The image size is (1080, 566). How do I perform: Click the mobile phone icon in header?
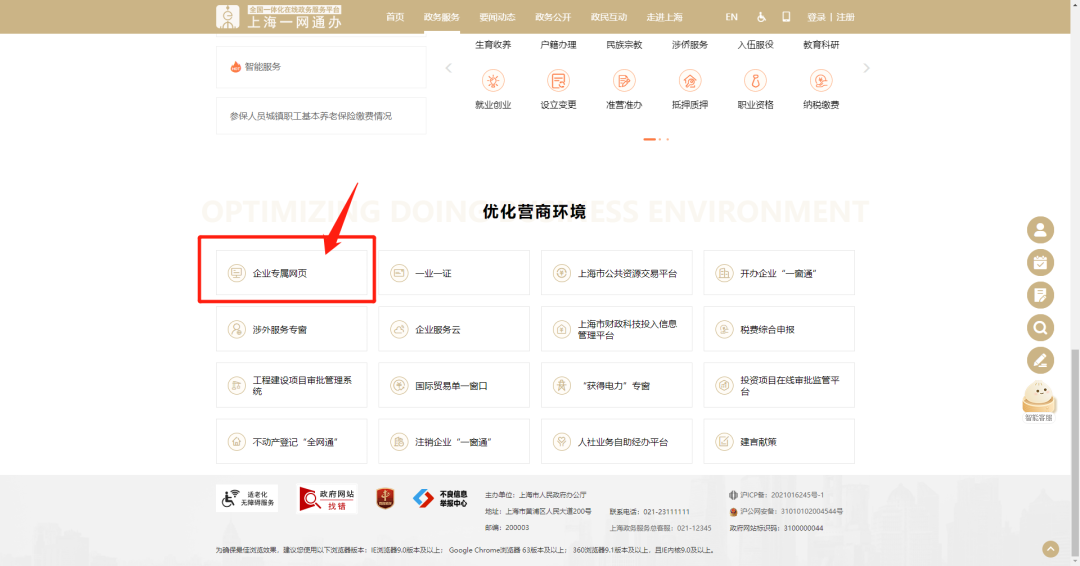click(786, 17)
